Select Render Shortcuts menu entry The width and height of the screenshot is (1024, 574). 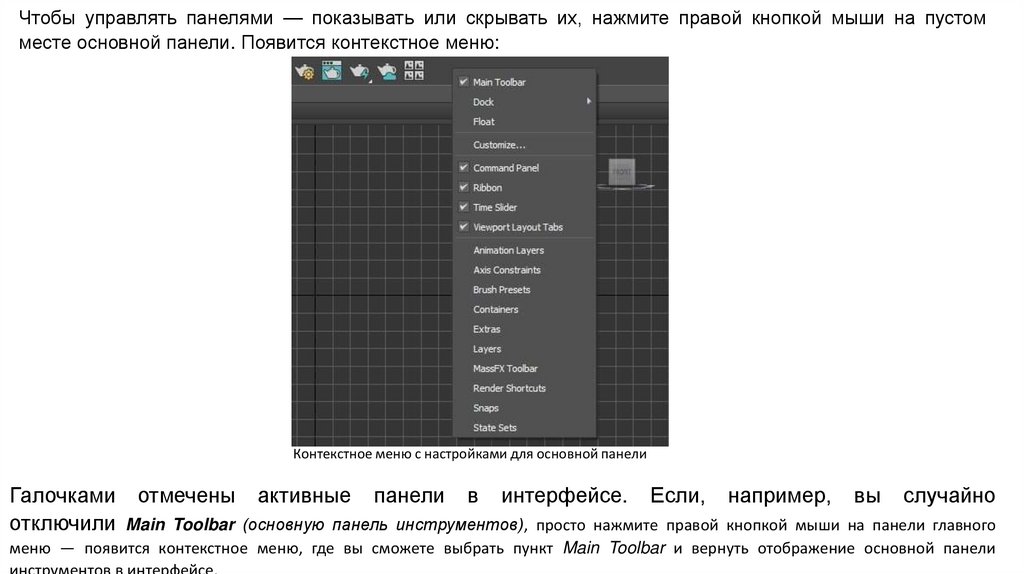pyautogui.click(x=524, y=388)
